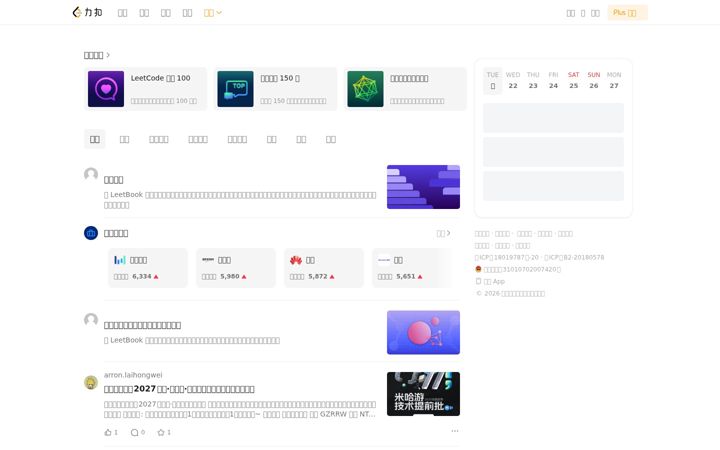
Task: Open the Amazon company card showing 5,980
Action: [236, 268]
